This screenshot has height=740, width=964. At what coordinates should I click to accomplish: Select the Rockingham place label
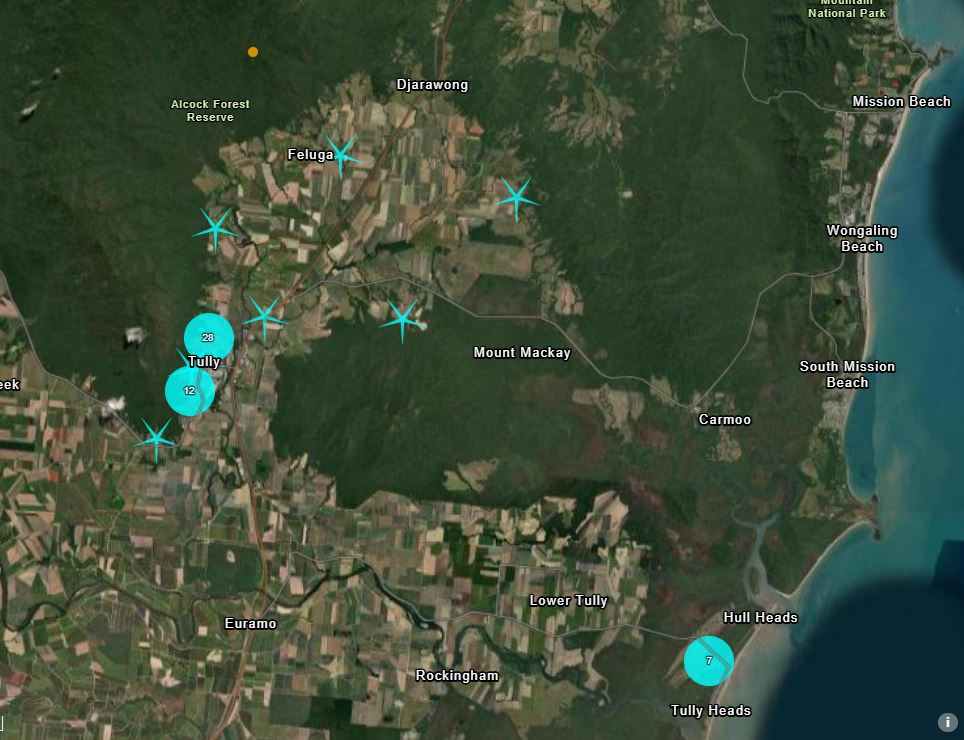pyautogui.click(x=457, y=675)
